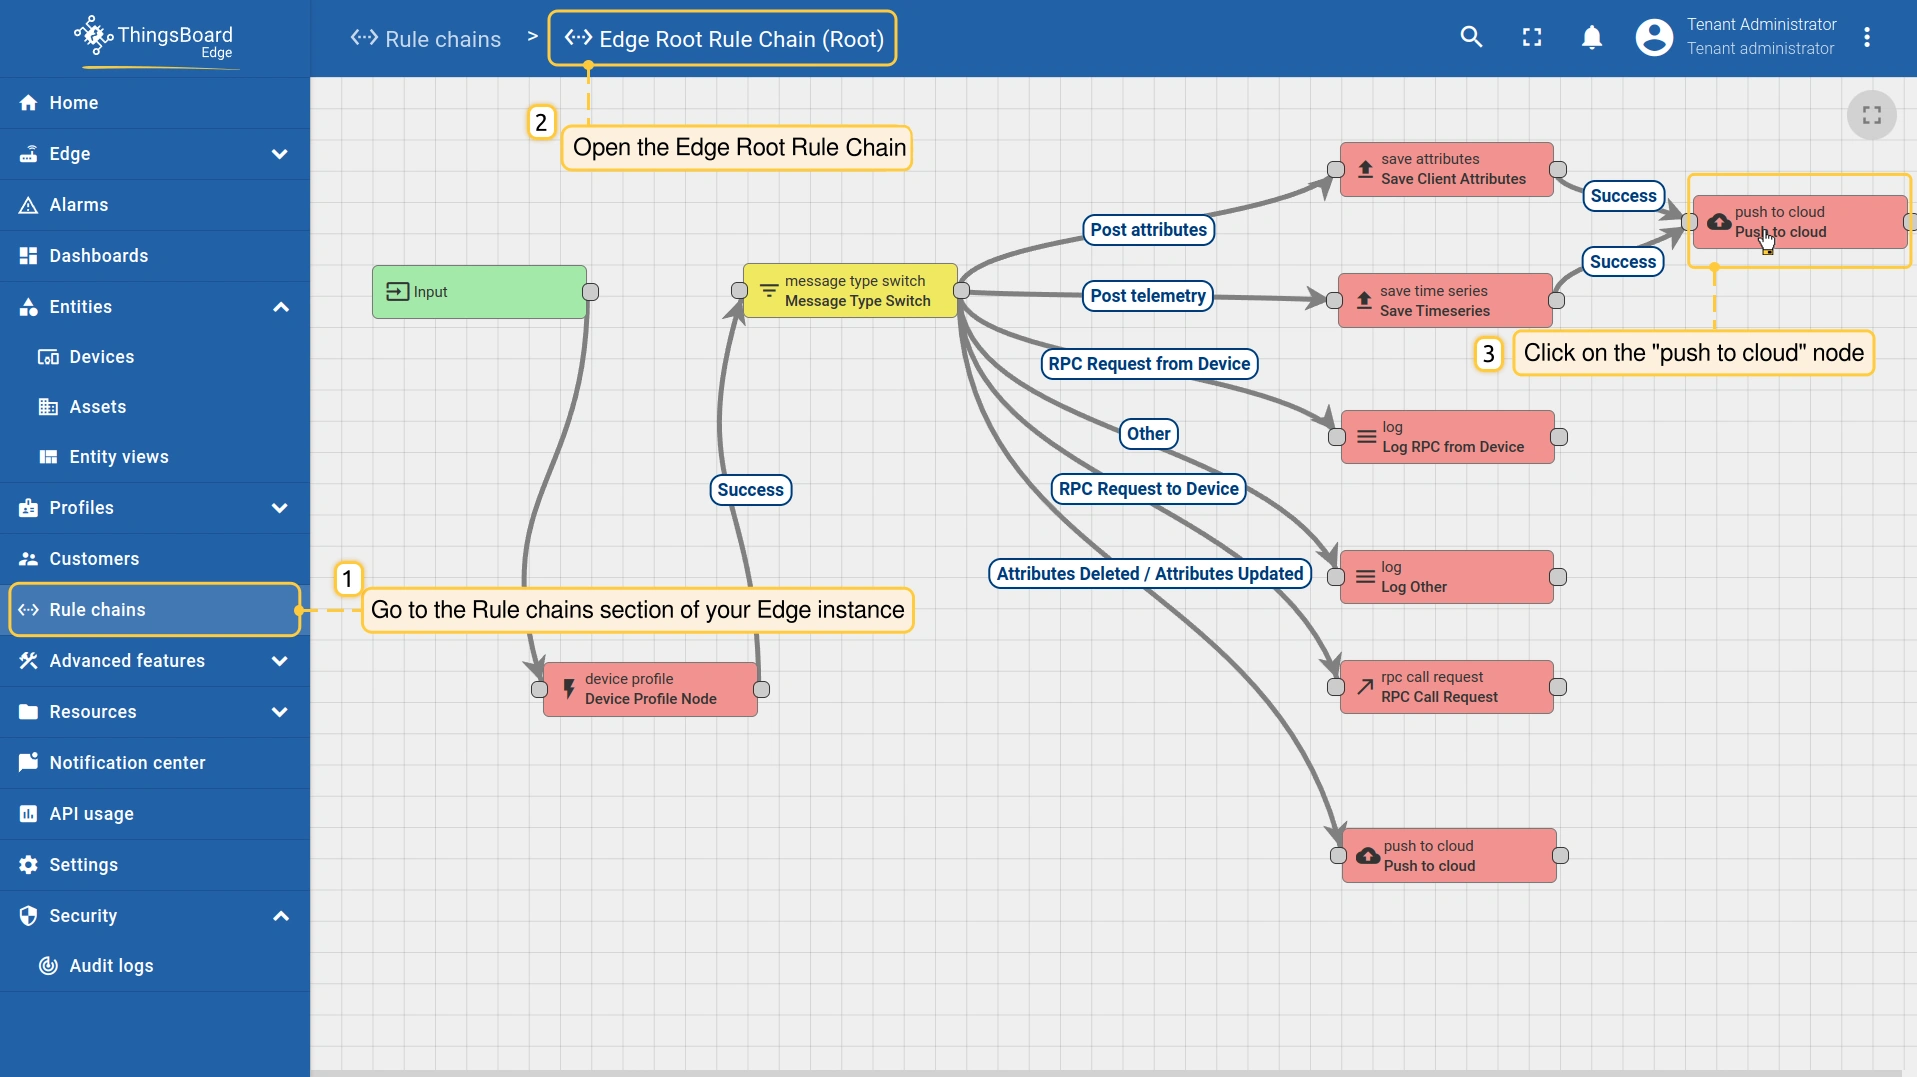Open the three-dot more options menu
This screenshot has width=1917, height=1077.
(1866, 38)
